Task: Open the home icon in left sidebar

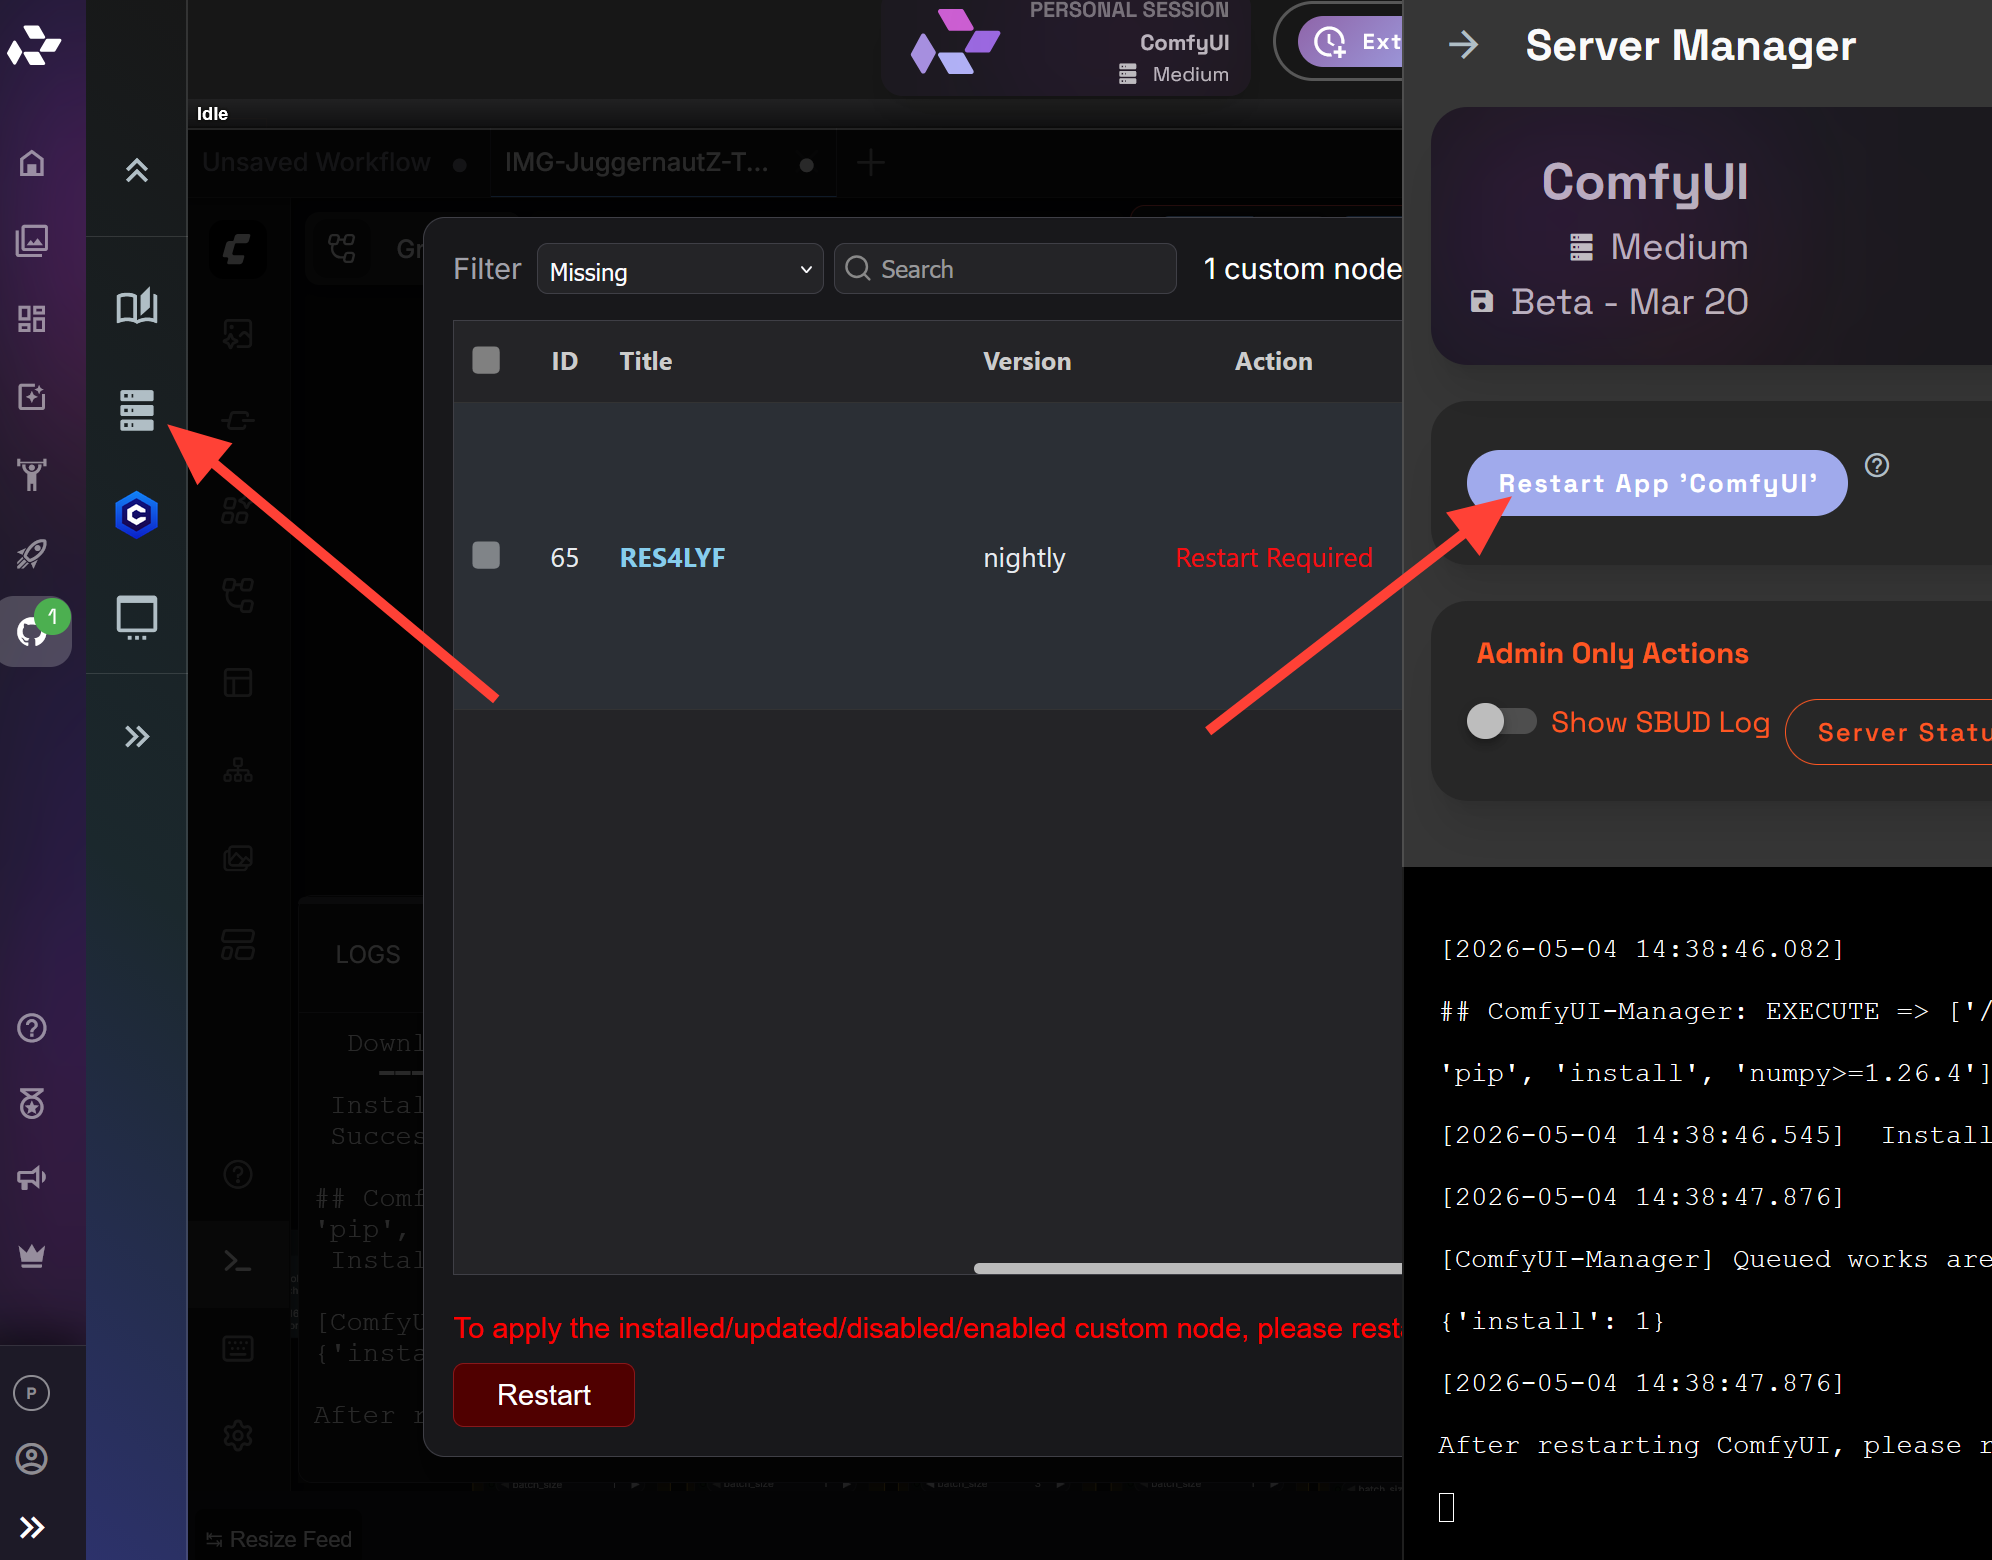Action: click(x=32, y=162)
